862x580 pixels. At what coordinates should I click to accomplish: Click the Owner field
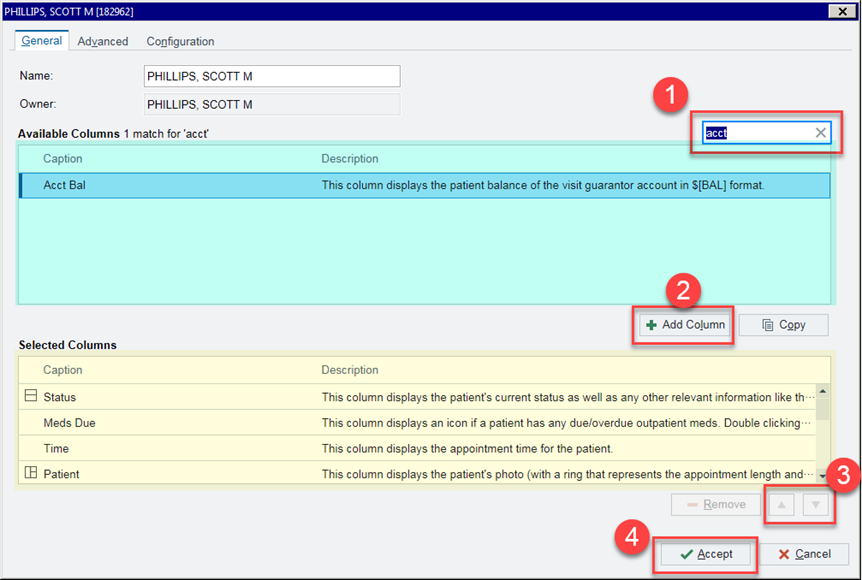click(272, 104)
